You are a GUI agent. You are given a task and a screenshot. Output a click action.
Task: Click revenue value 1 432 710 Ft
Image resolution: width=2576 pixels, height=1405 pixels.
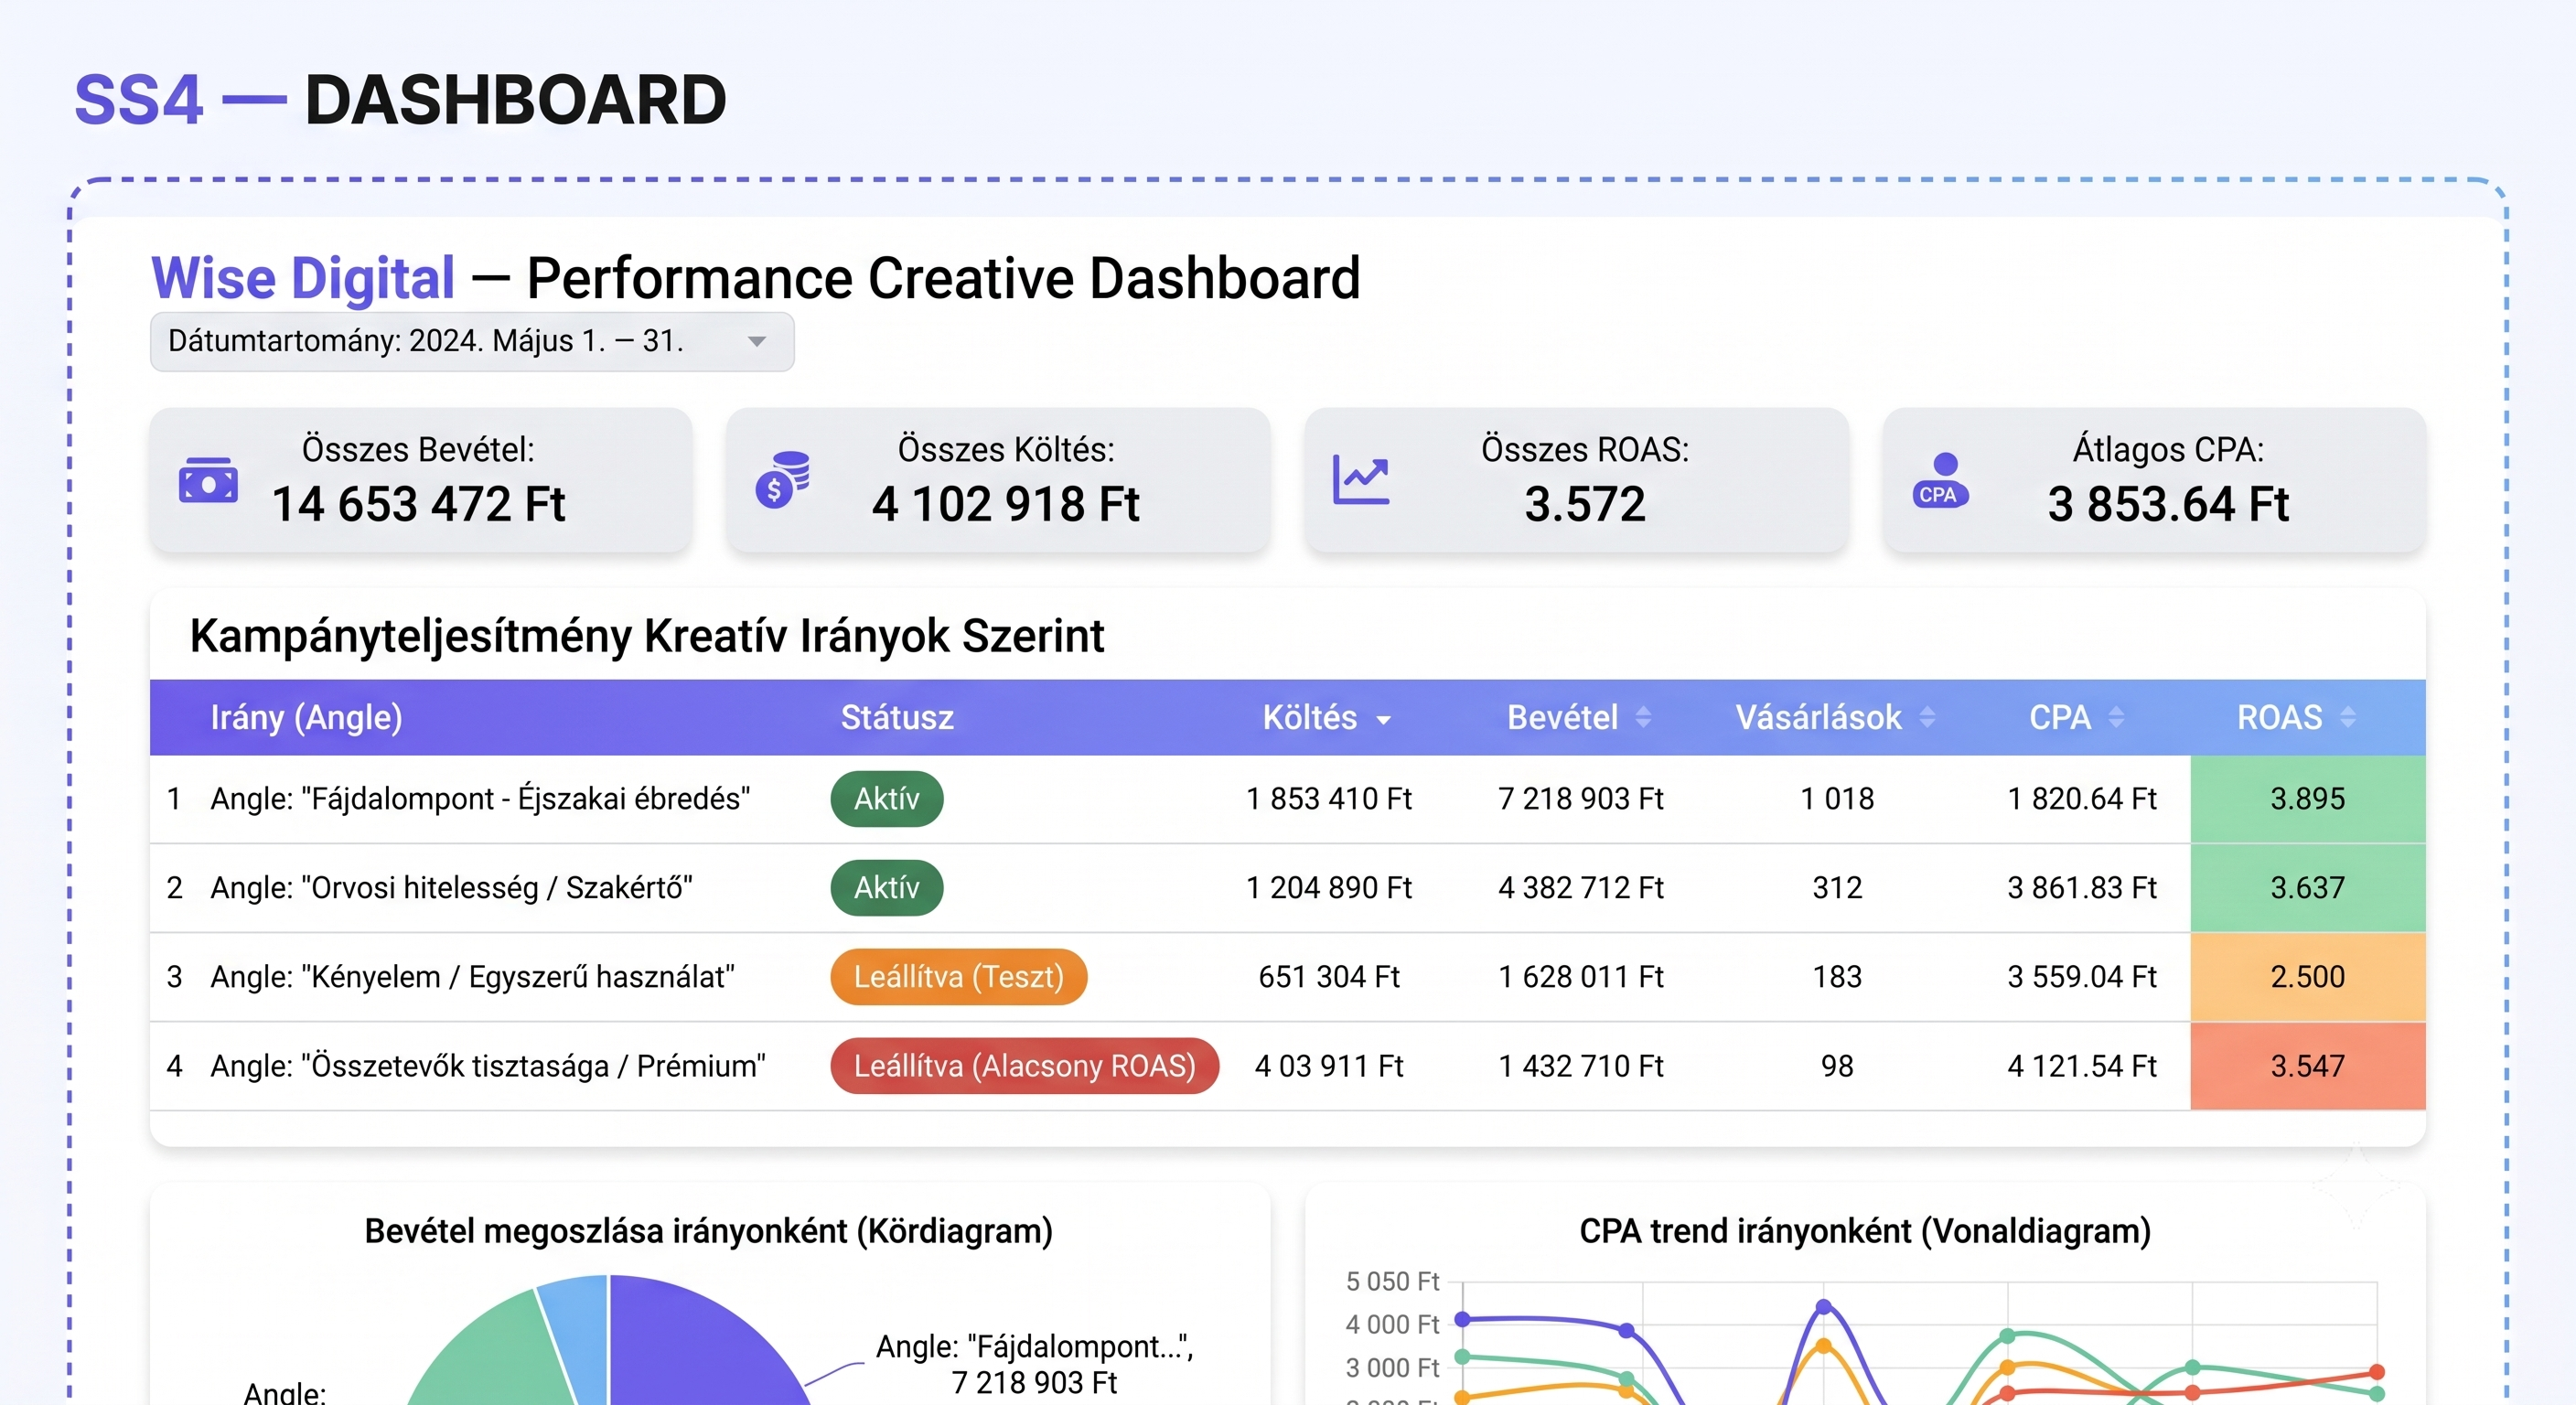(1581, 1066)
